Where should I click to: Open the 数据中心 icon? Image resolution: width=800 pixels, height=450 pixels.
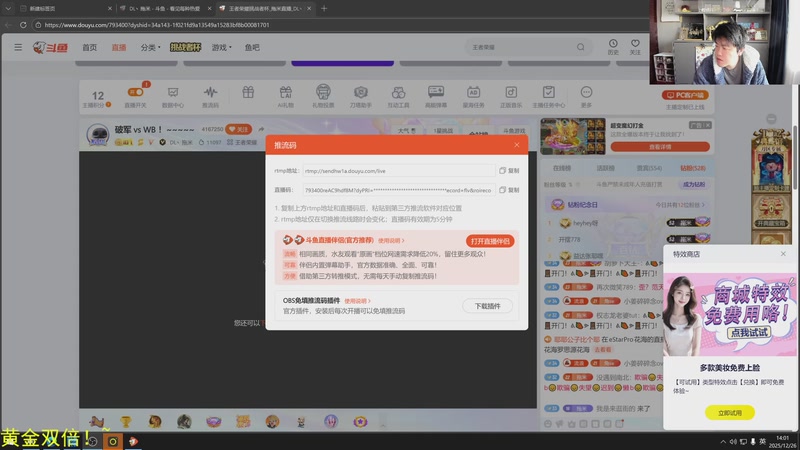tap(173, 97)
